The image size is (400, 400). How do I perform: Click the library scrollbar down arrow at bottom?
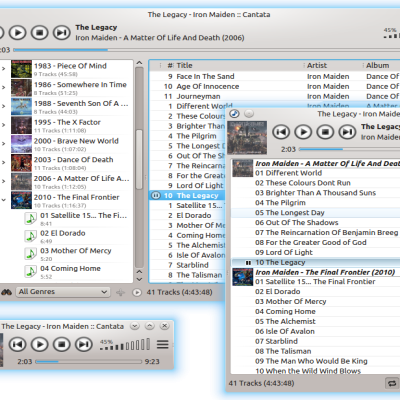(x=139, y=279)
